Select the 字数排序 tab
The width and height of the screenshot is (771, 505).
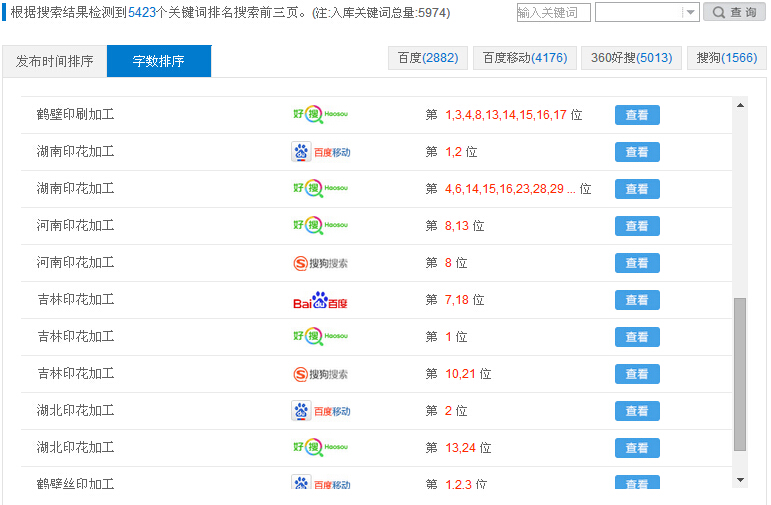(159, 61)
